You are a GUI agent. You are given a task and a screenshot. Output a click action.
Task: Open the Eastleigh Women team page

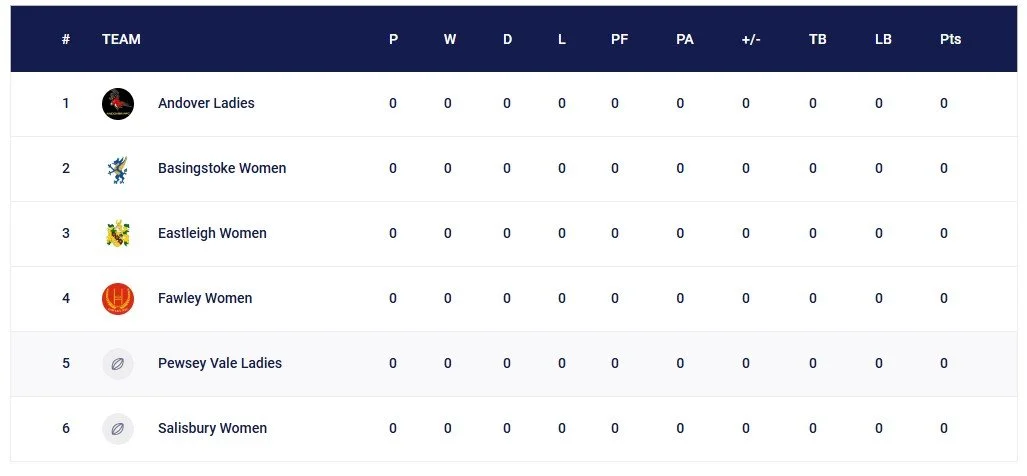(x=212, y=233)
